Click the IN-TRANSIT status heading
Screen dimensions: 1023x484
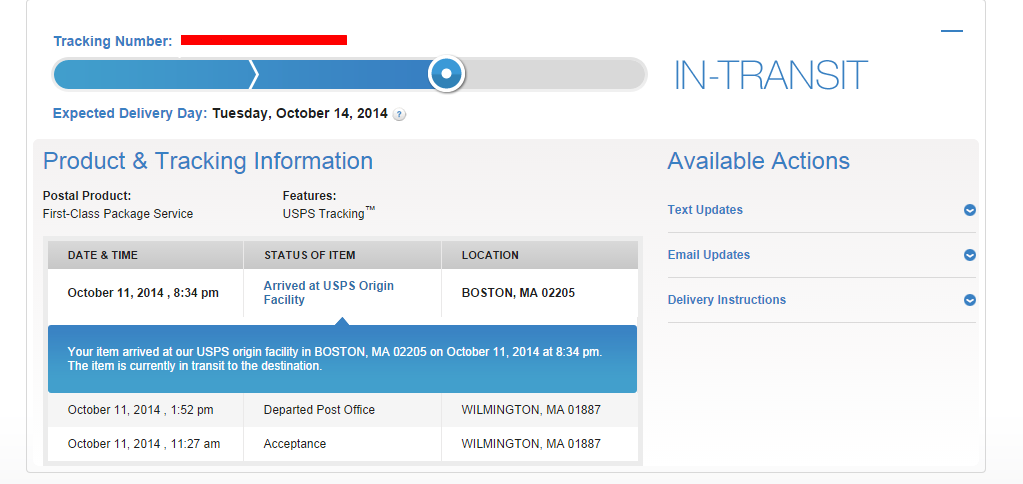pos(770,76)
